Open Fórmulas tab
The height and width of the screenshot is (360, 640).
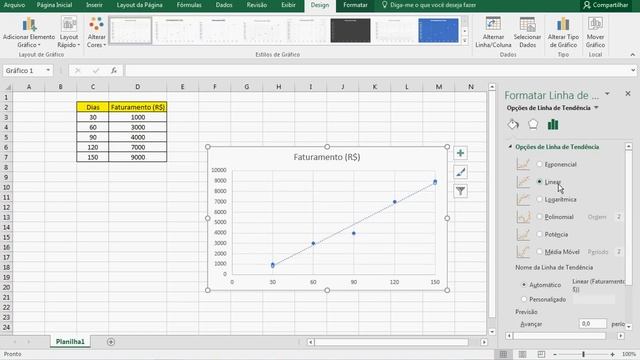click(x=189, y=5)
